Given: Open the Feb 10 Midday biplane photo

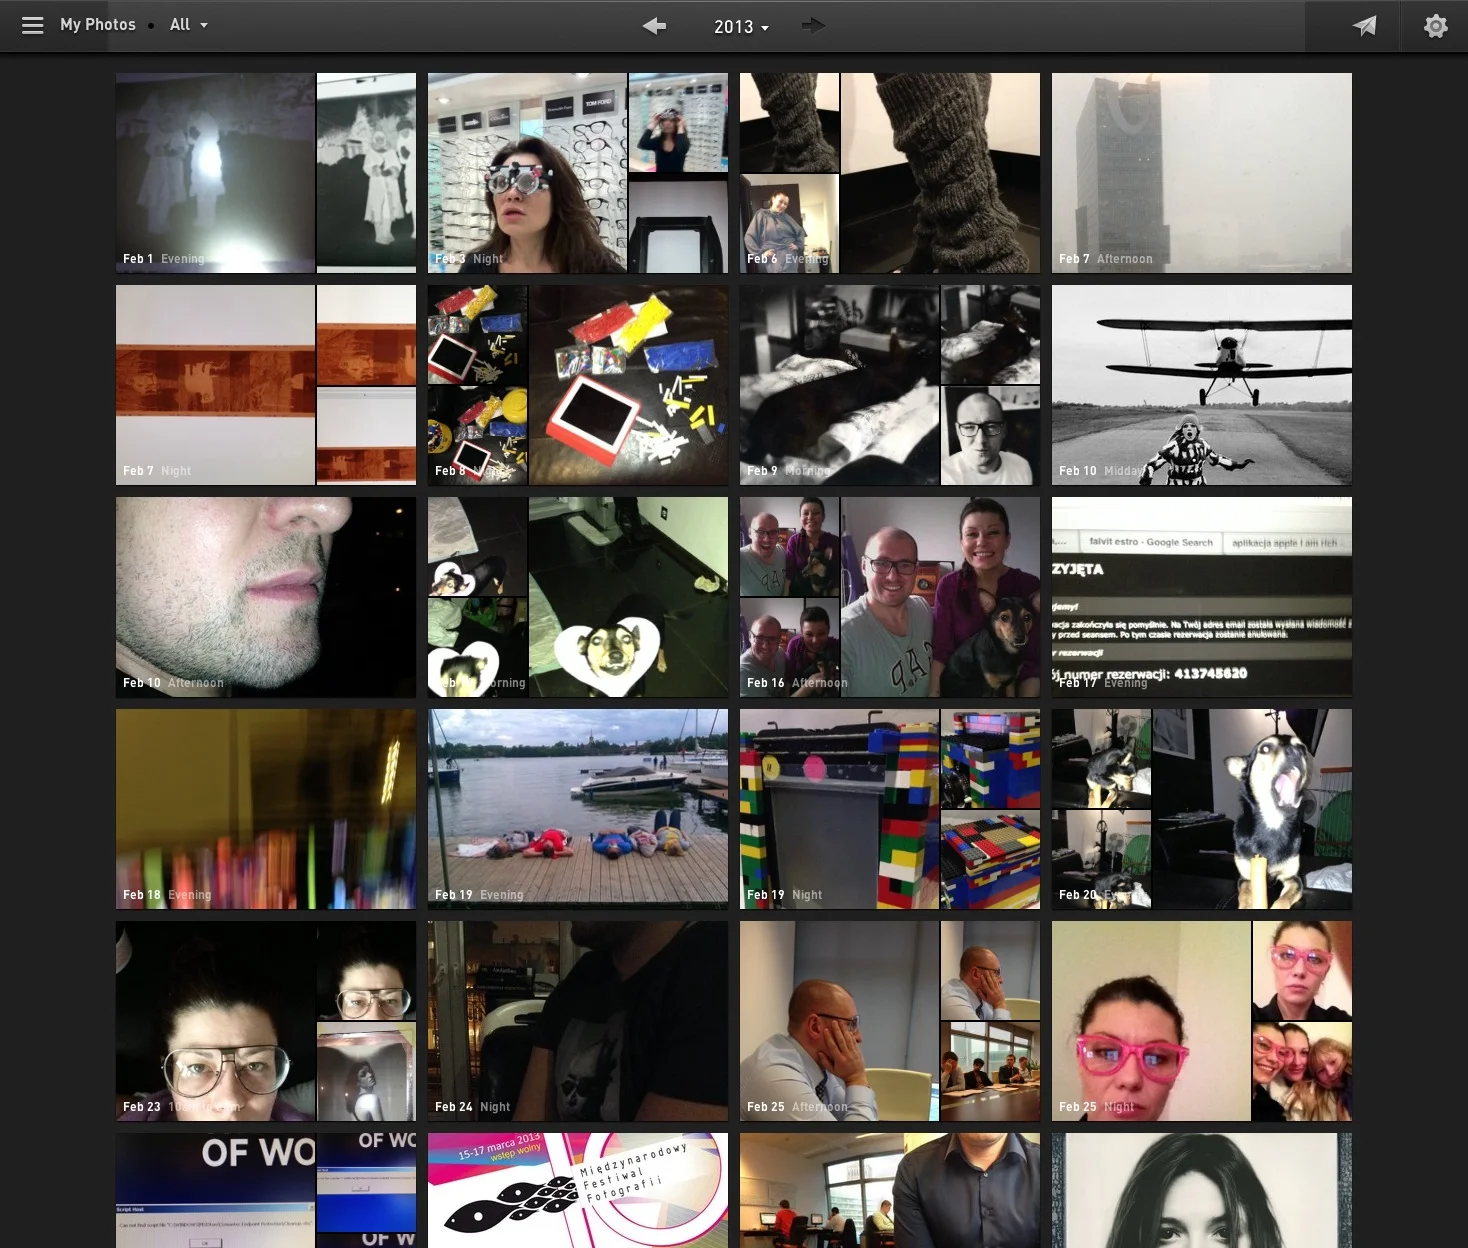Looking at the screenshot, I should click(x=1202, y=385).
